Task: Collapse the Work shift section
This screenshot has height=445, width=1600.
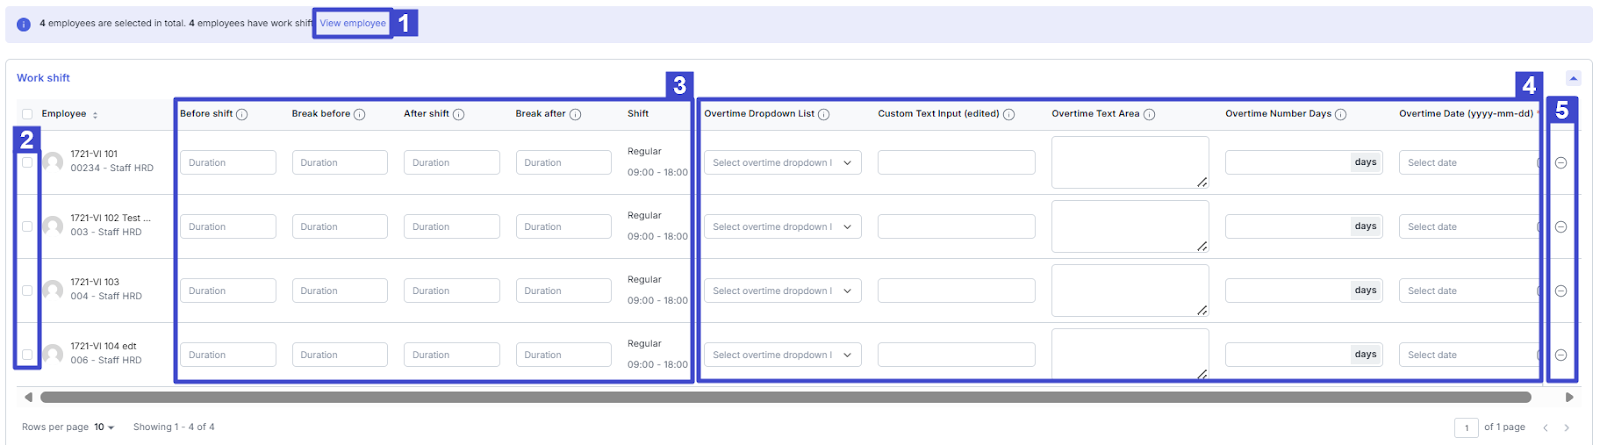Action: coord(1573,78)
